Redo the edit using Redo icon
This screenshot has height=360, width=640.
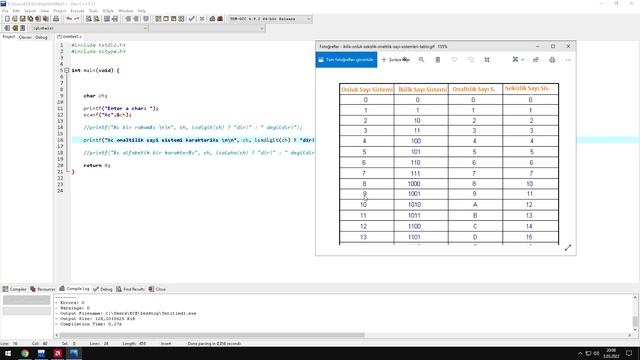coord(76,19)
